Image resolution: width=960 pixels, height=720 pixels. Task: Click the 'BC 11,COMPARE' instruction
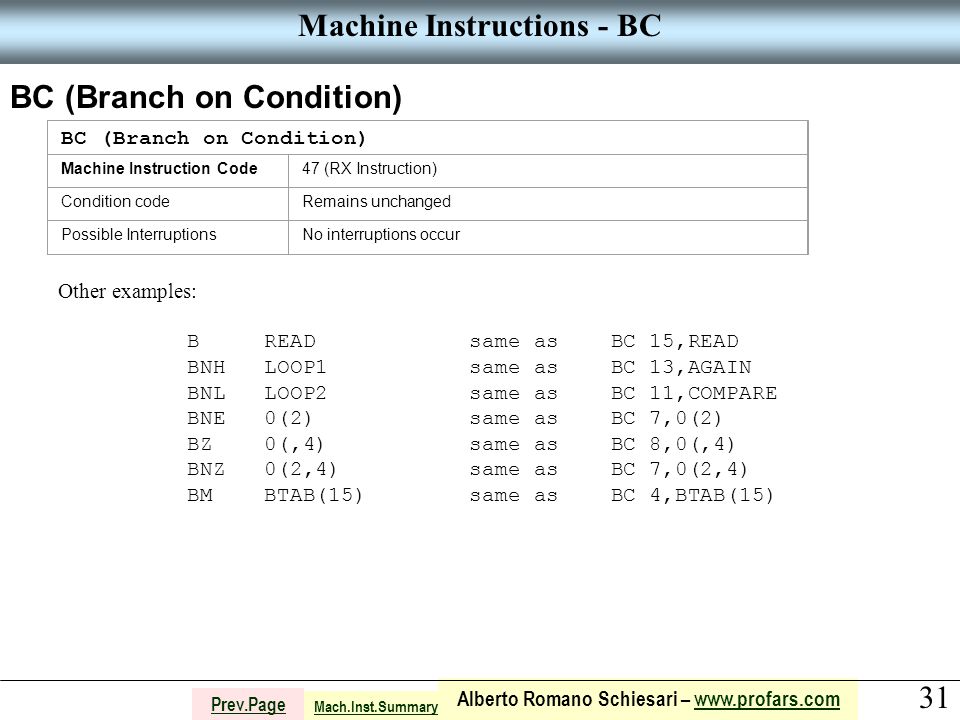(694, 392)
